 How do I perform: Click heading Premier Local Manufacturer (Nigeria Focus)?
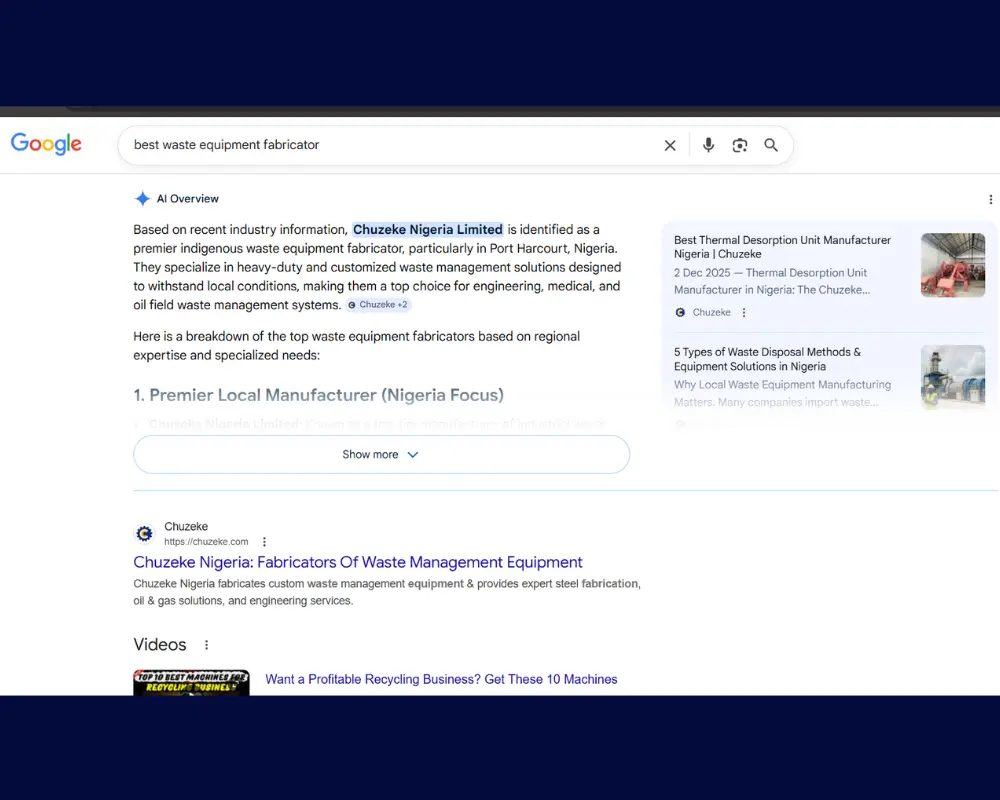(318, 395)
